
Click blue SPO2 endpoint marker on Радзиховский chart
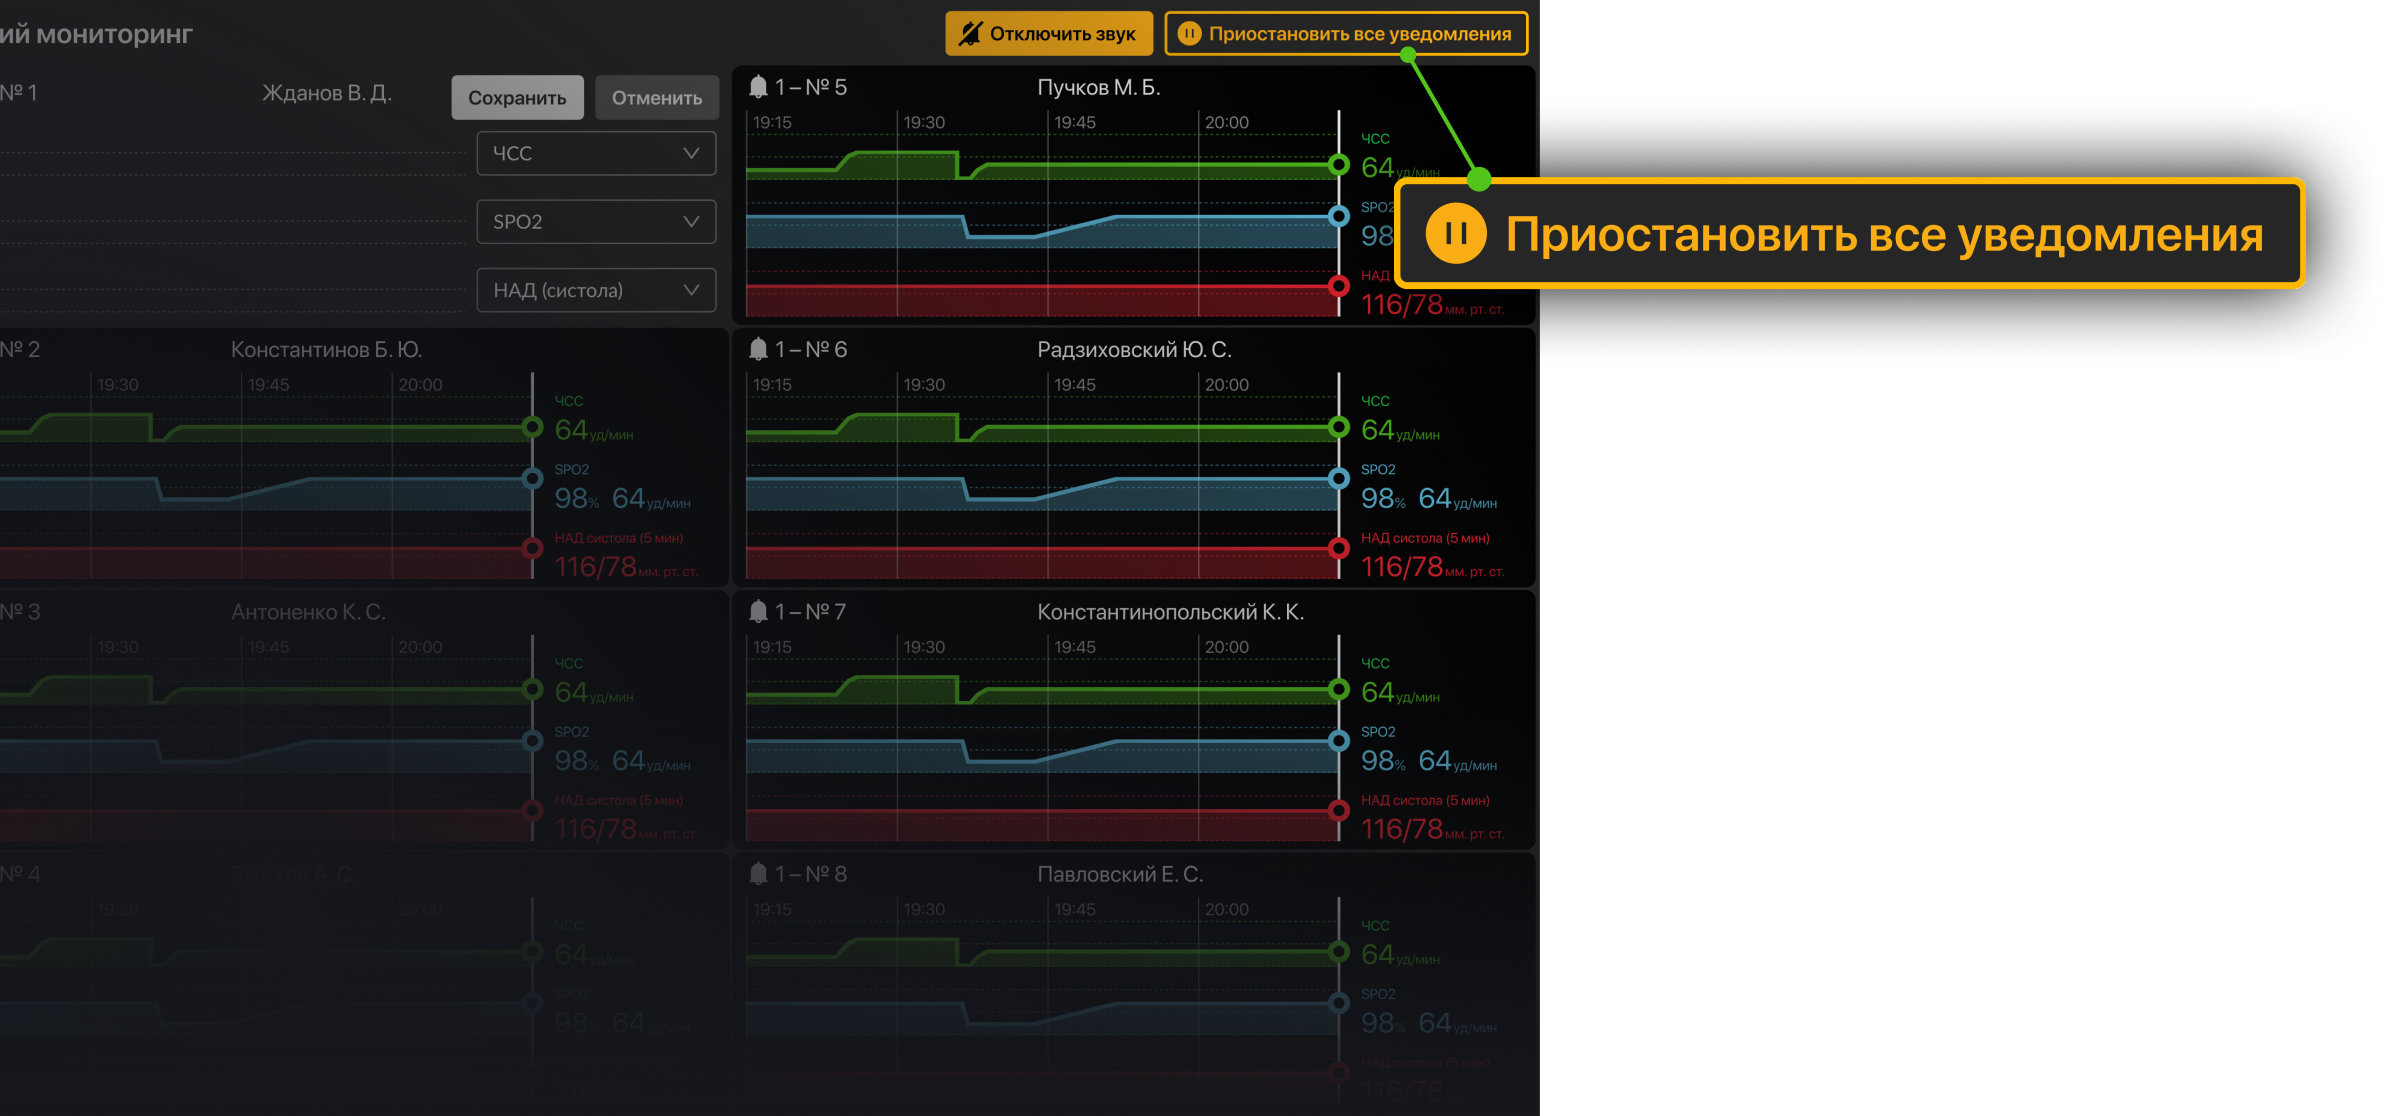(1338, 478)
